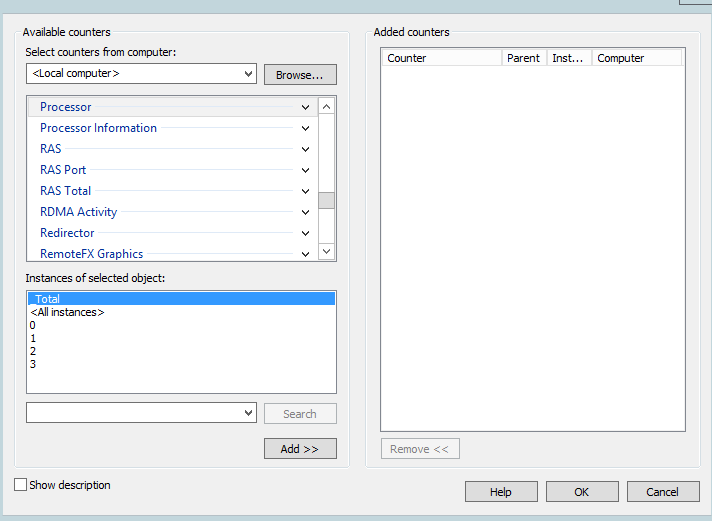Expand the Processor counter group
Image resolution: width=712 pixels, height=521 pixels.
click(x=305, y=107)
